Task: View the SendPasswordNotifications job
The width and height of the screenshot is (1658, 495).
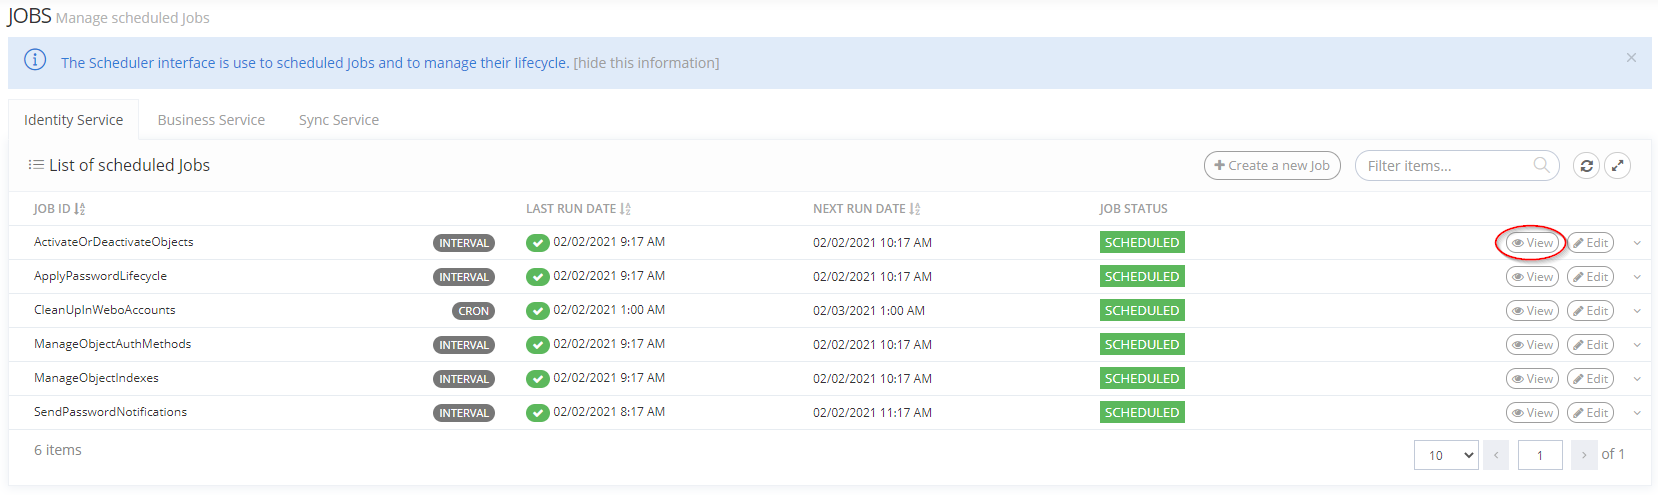Action: 1532,413
